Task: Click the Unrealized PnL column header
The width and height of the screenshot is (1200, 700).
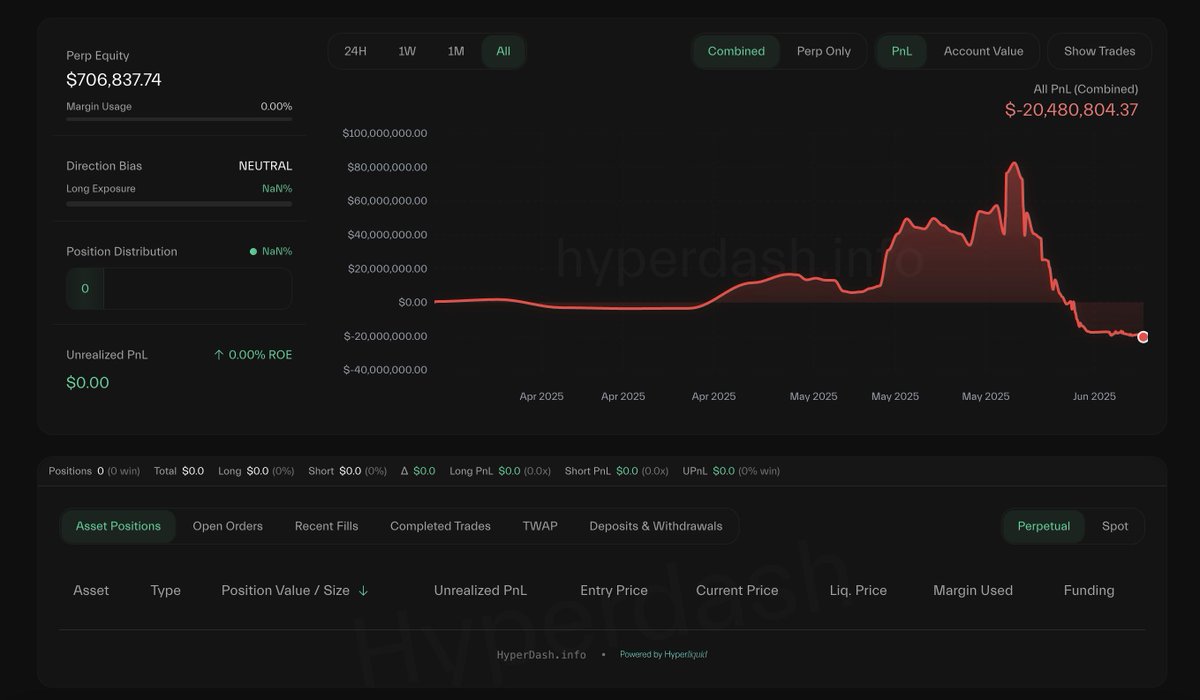Action: (x=480, y=591)
